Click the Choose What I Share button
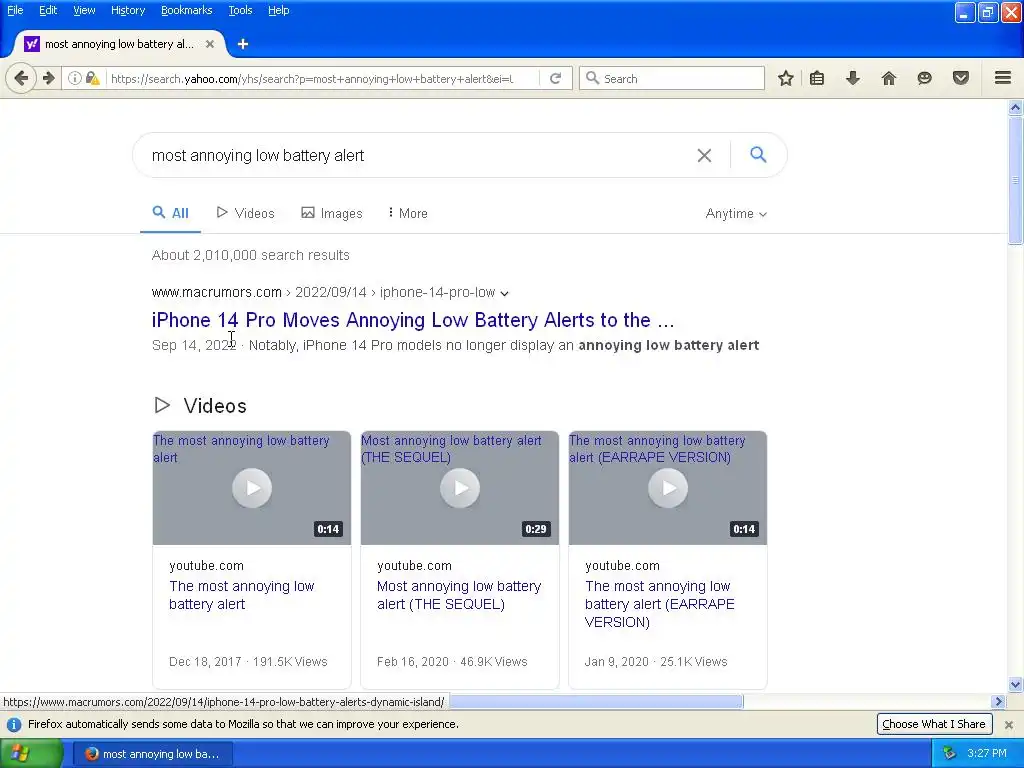Image resolution: width=1024 pixels, height=768 pixels. coord(934,724)
